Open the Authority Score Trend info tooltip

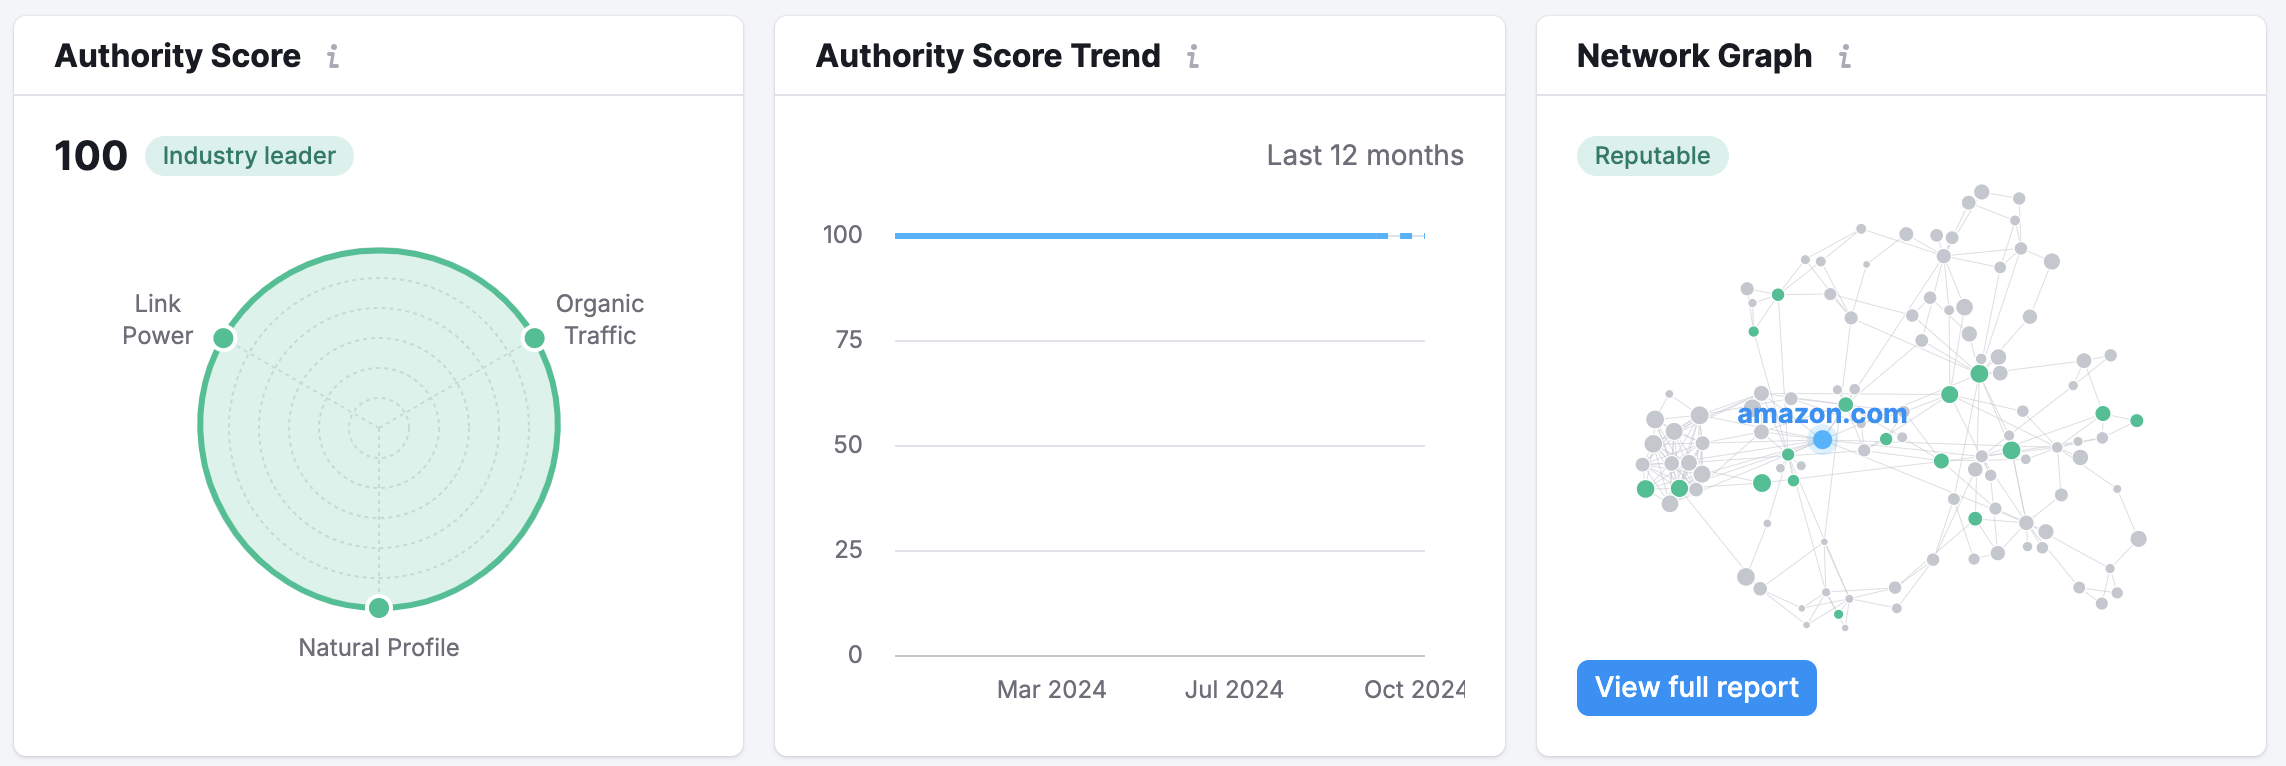click(x=1192, y=57)
